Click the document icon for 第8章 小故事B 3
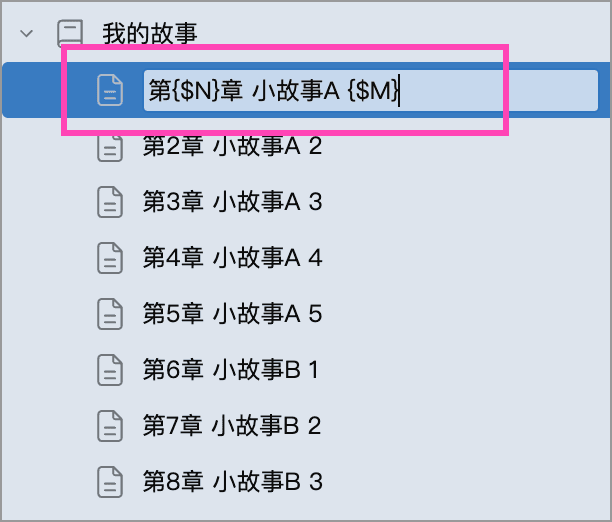This screenshot has height=522, width=612. pyautogui.click(x=110, y=482)
